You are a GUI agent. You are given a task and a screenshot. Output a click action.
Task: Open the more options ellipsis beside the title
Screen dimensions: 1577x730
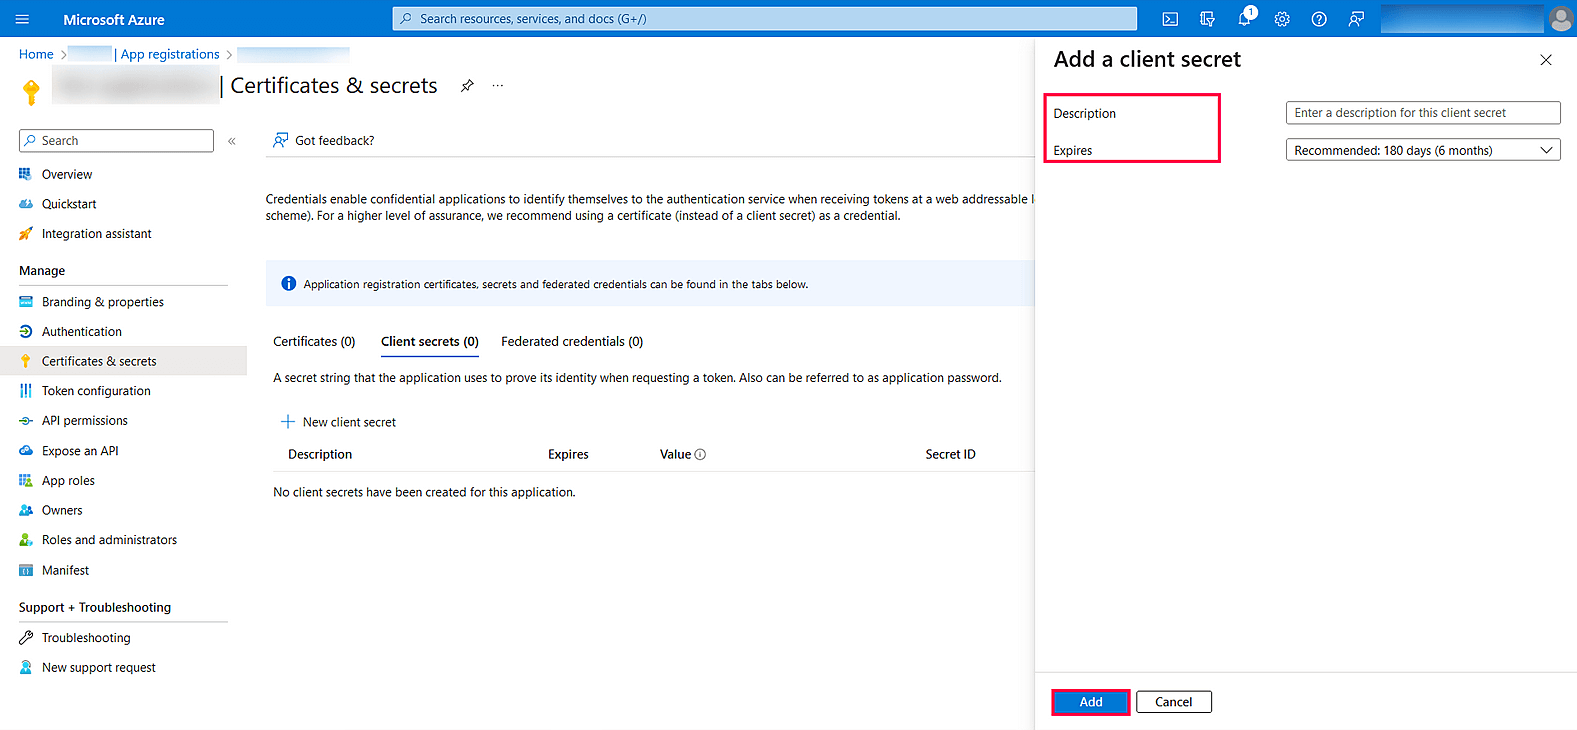point(498,86)
